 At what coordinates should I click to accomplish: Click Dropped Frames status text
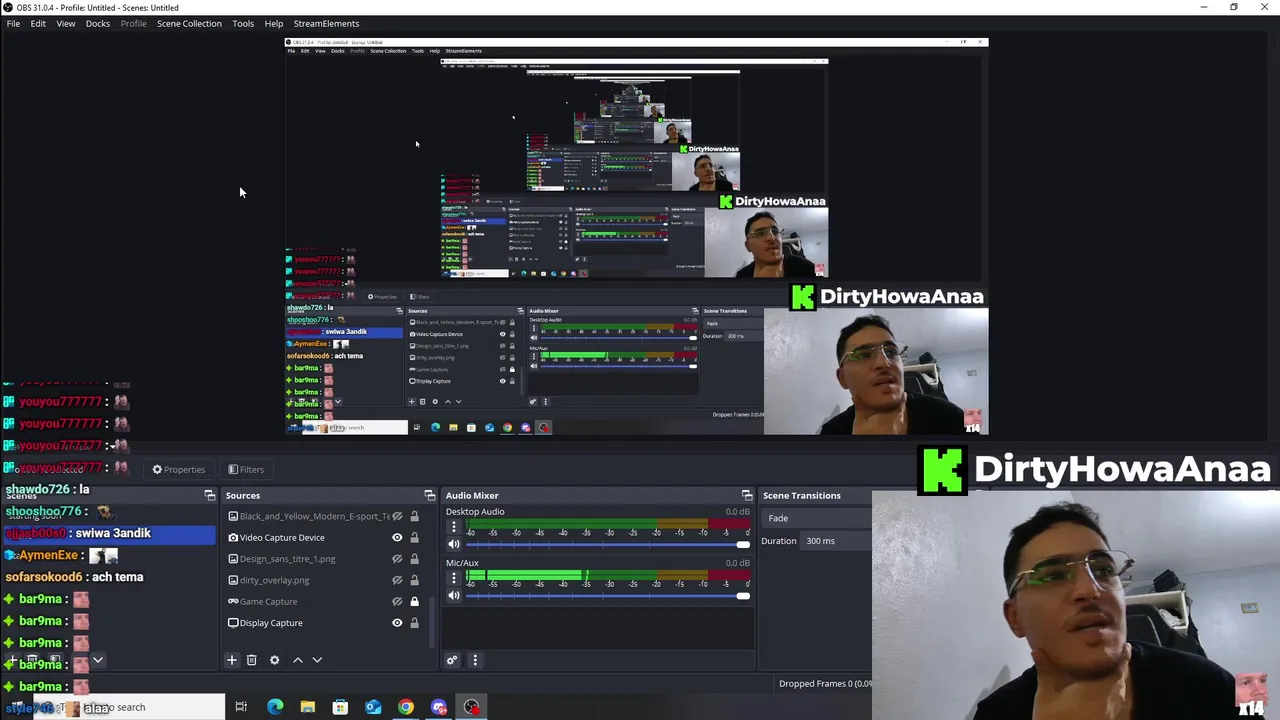[x=825, y=684]
